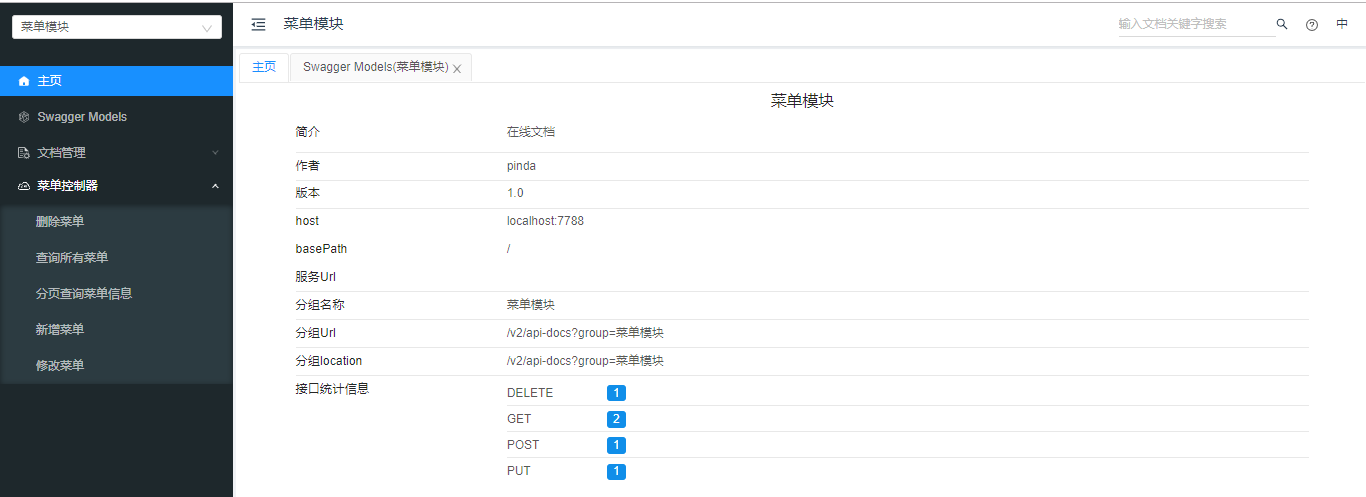Open the 修改菜单 API entry

[x=60, y=365]
